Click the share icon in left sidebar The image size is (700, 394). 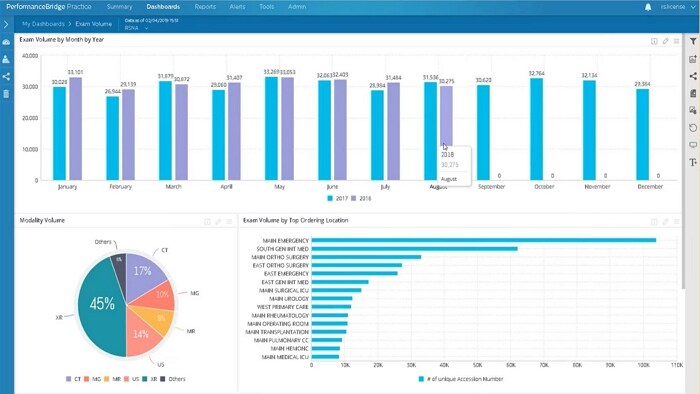6,76
